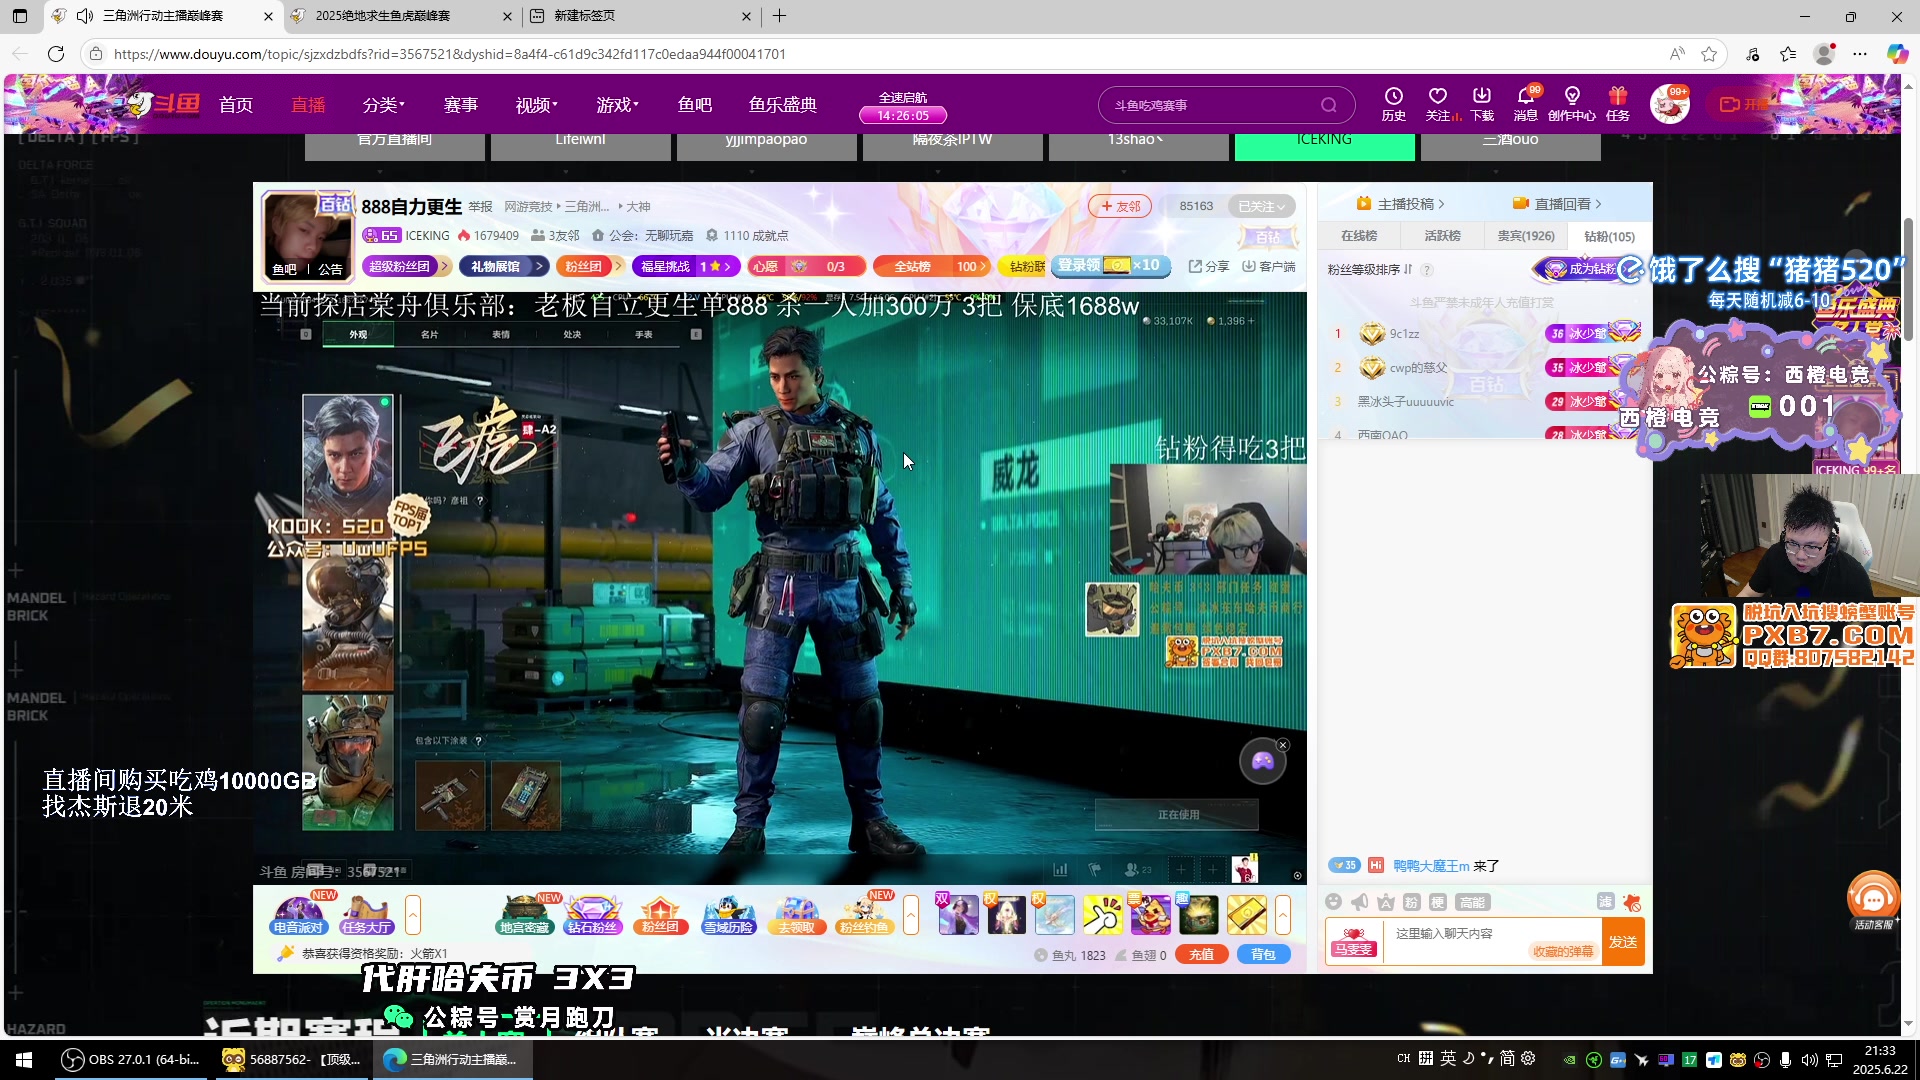This screenshot has width=1920, height=1080.
Task: Click the emoji smiley icon in chat toolbar
Action: point(1333,902)
